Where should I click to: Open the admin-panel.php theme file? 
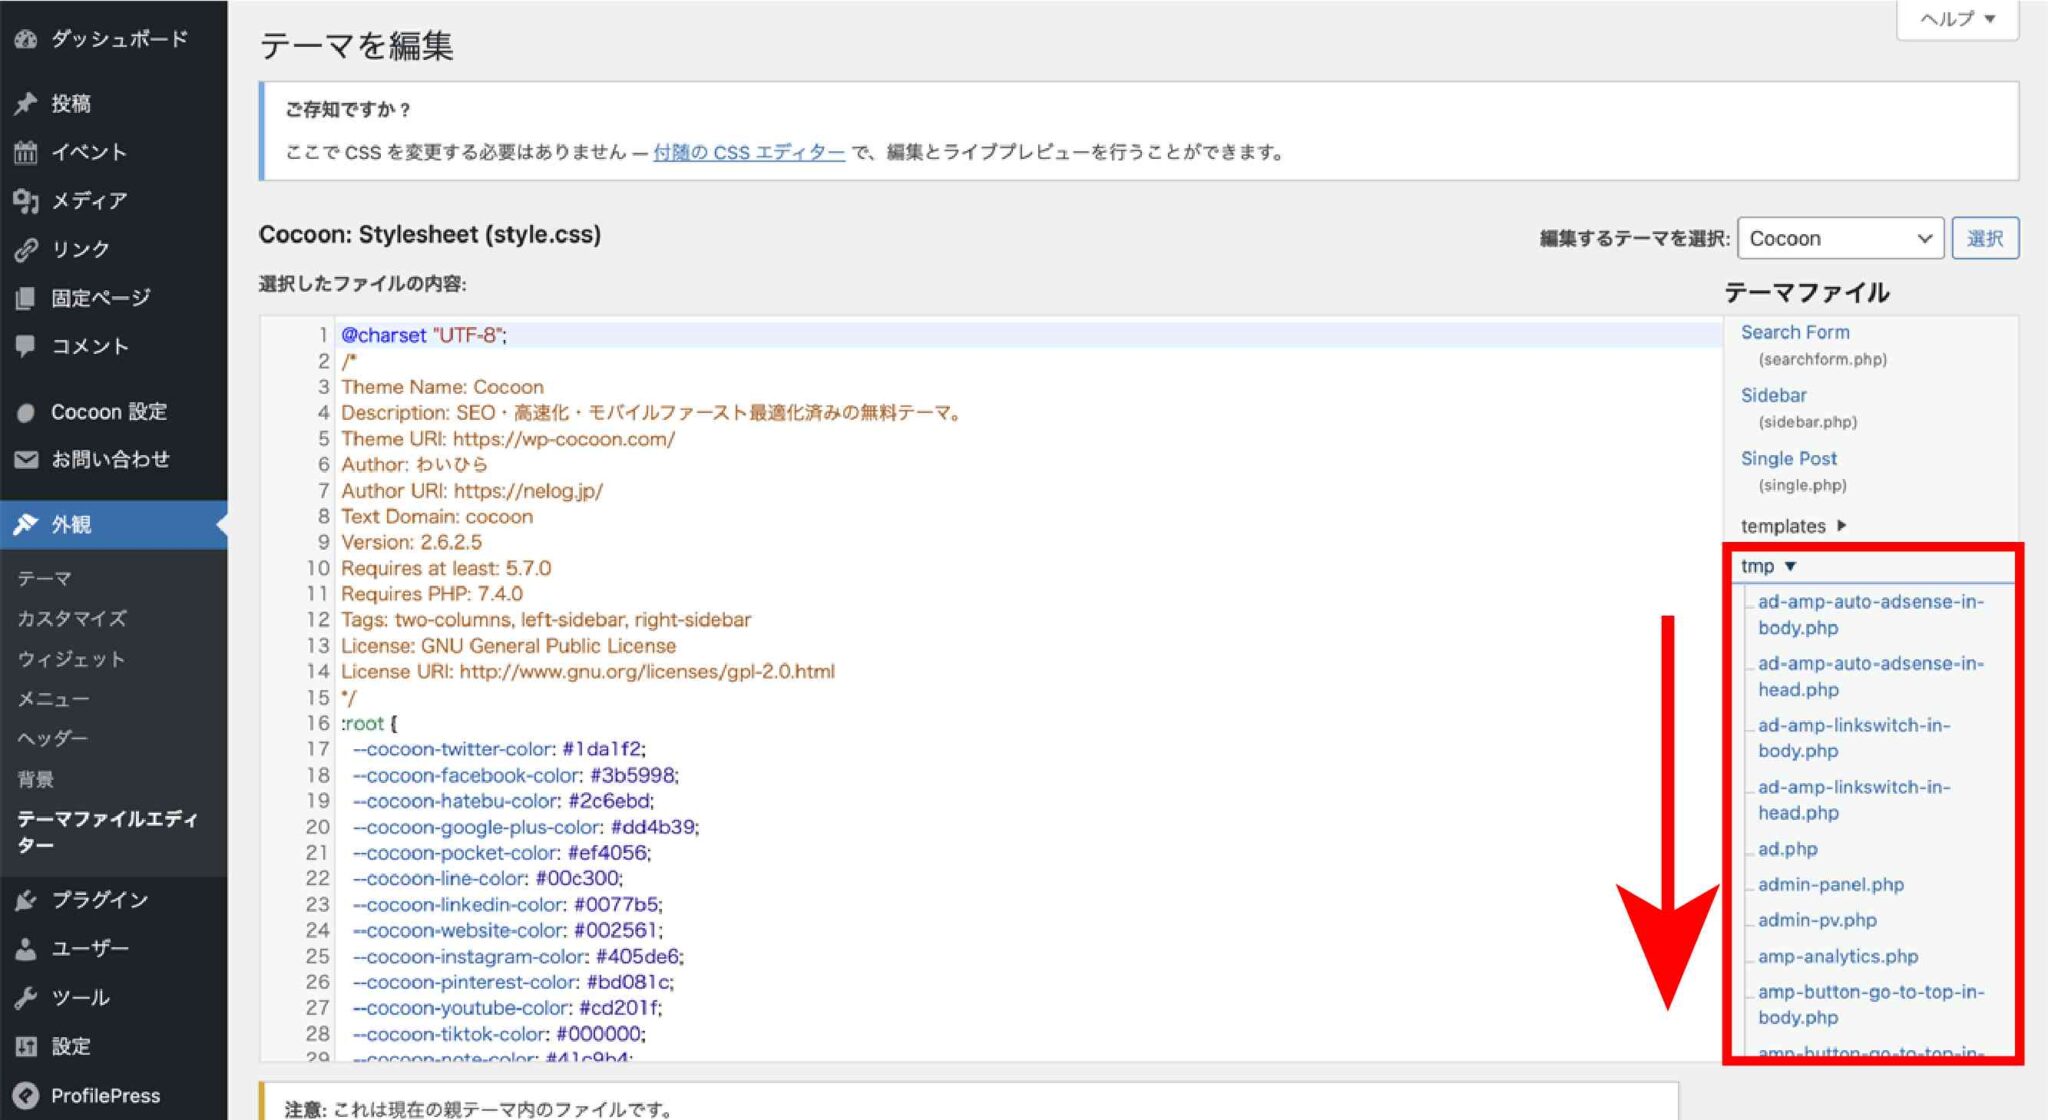point(1830,884)
